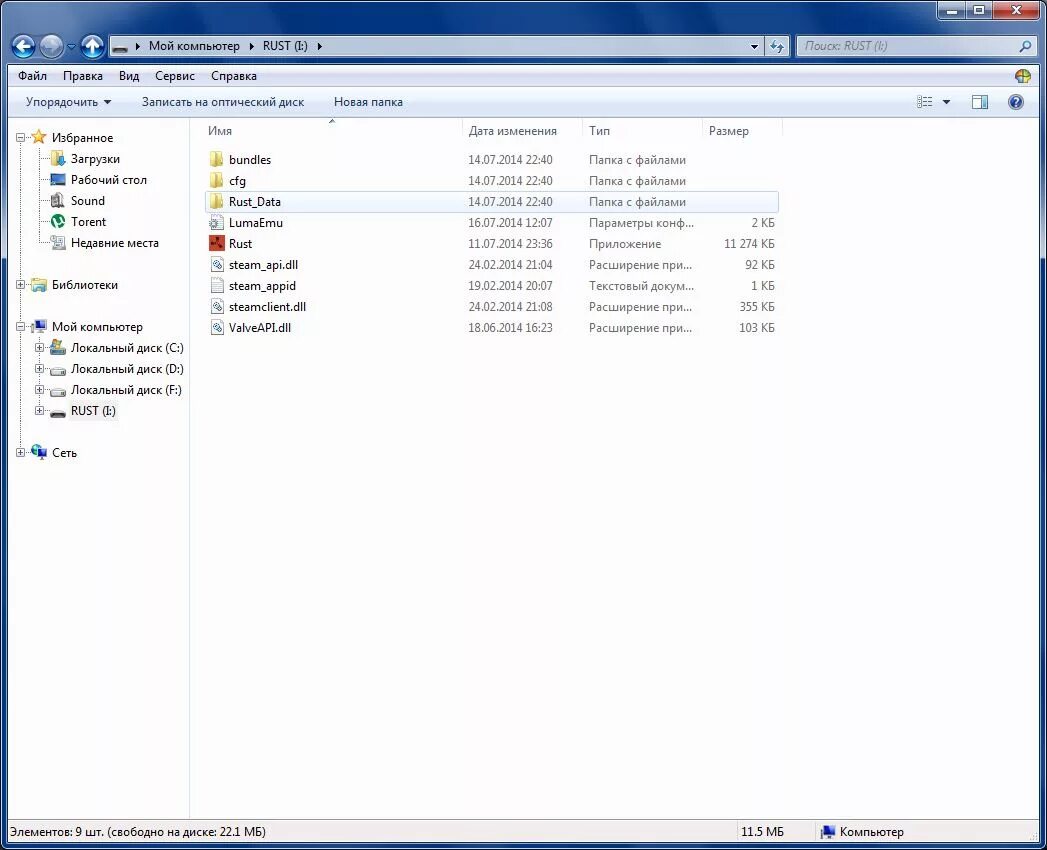Open view options dropdown arrow
The width and height of the screenshot is (1047, 850).
pos(946,102)
